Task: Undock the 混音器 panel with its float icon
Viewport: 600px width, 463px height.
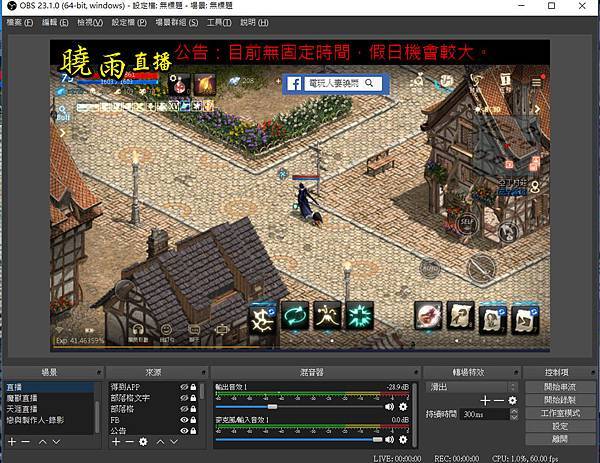Action: (x=416, y=372)
